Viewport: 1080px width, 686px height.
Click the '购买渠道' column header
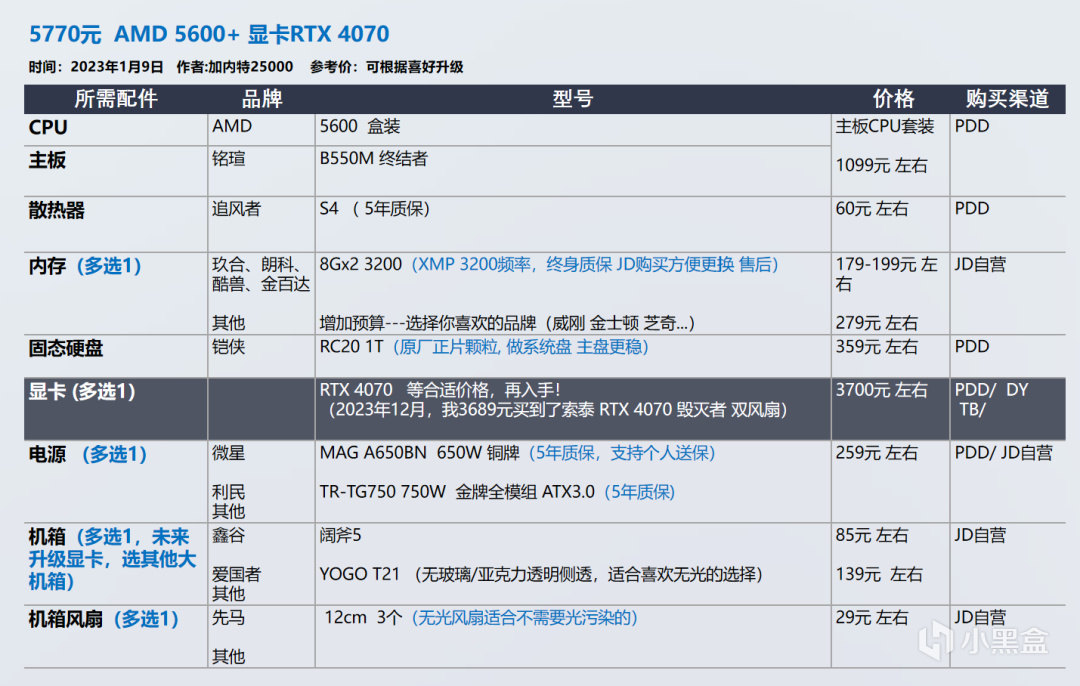point(1007,99)
